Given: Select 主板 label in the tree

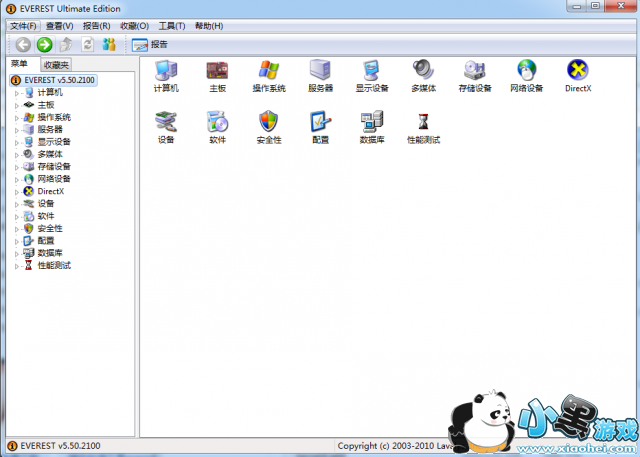Looking at the screenshot, I should [x=46, y=105].
